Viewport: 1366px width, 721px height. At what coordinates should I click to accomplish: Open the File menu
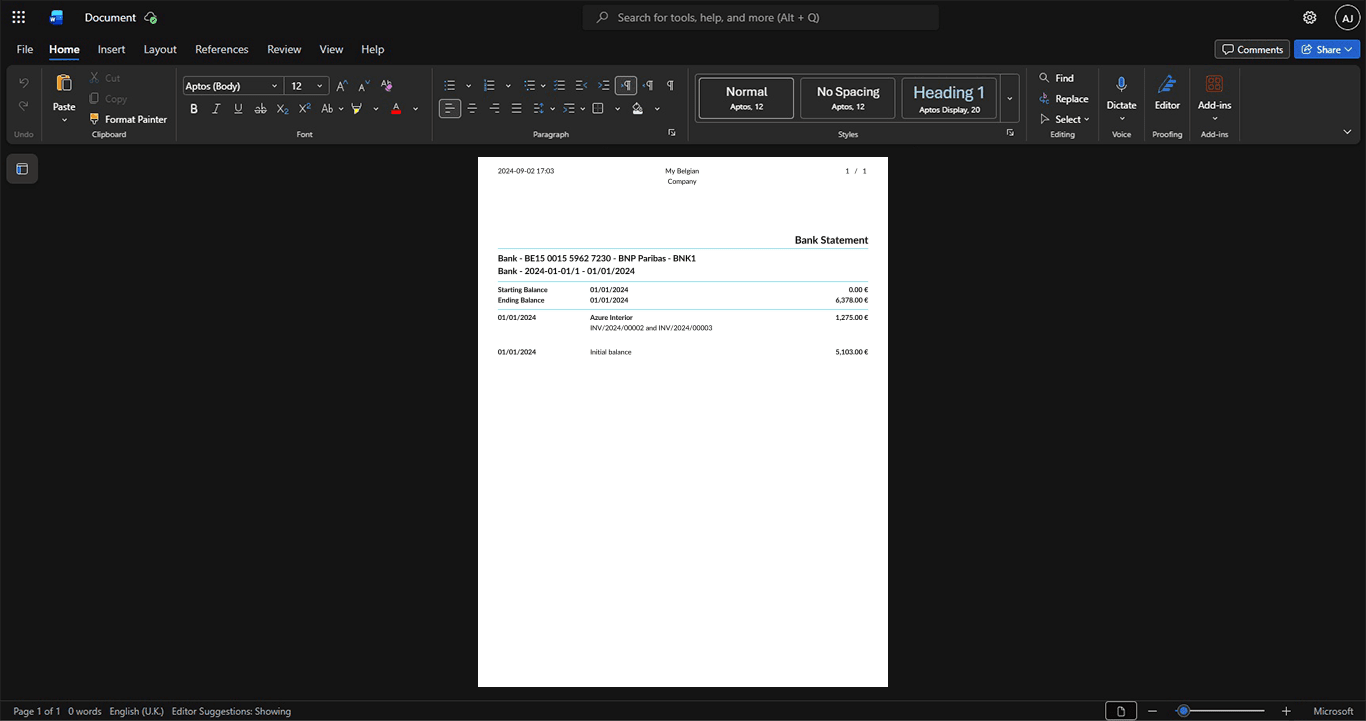25,49
